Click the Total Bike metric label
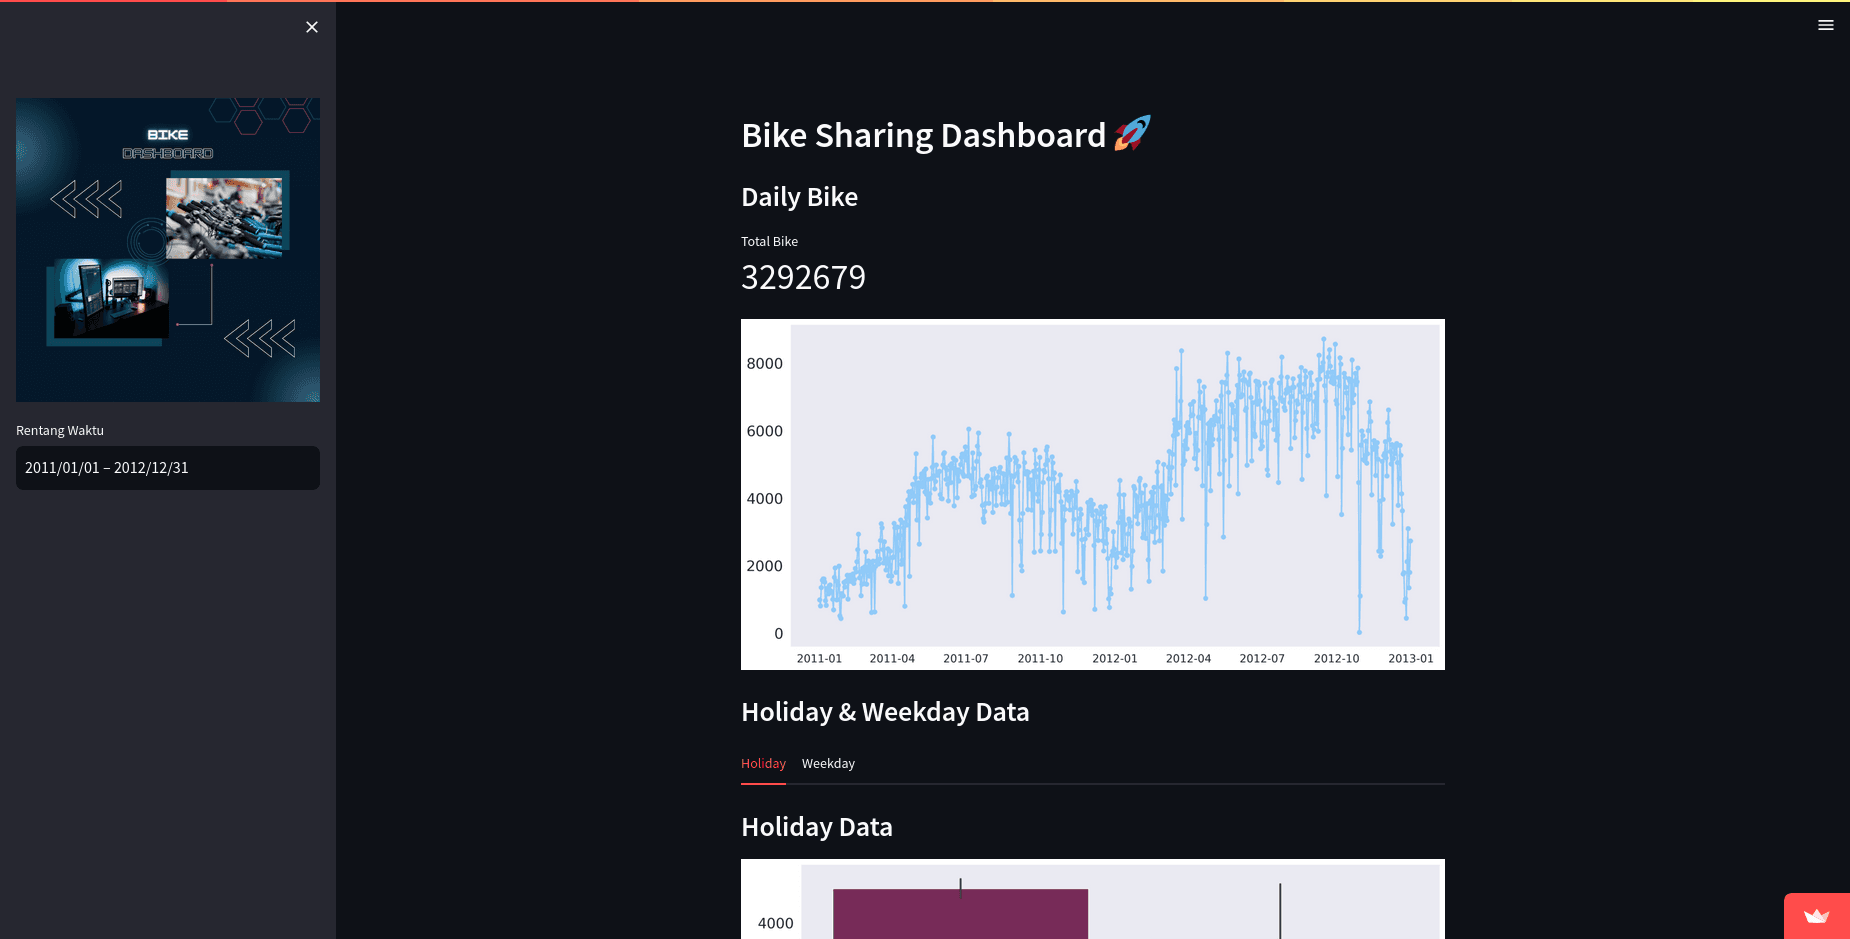Viewport: 1850px width, 939px height. [769, 241]
